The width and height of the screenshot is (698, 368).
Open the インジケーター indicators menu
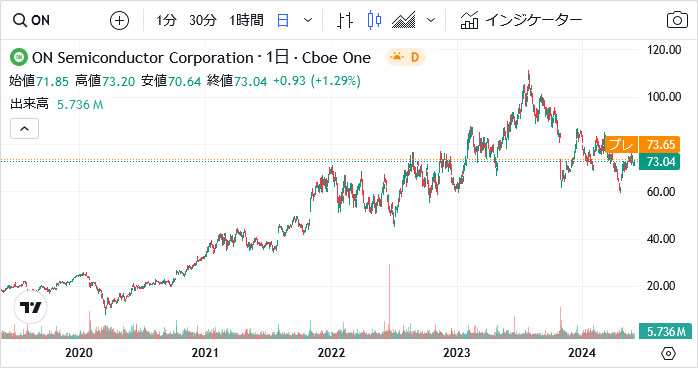pyautogui.click(x=521, y=20)
